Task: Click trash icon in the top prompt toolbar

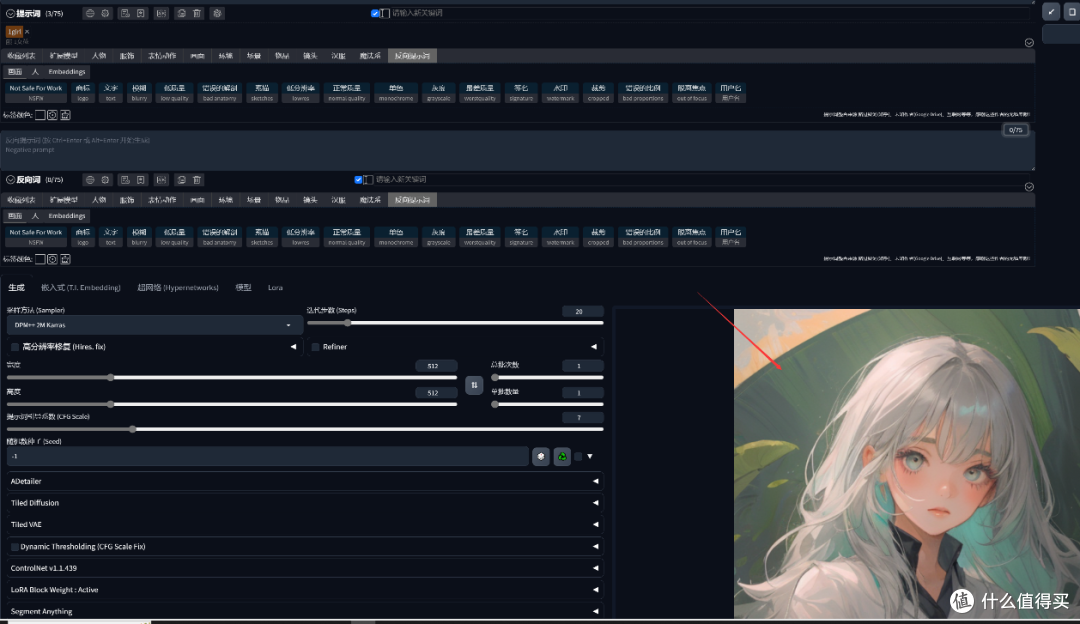Action: tap(196, 13)
